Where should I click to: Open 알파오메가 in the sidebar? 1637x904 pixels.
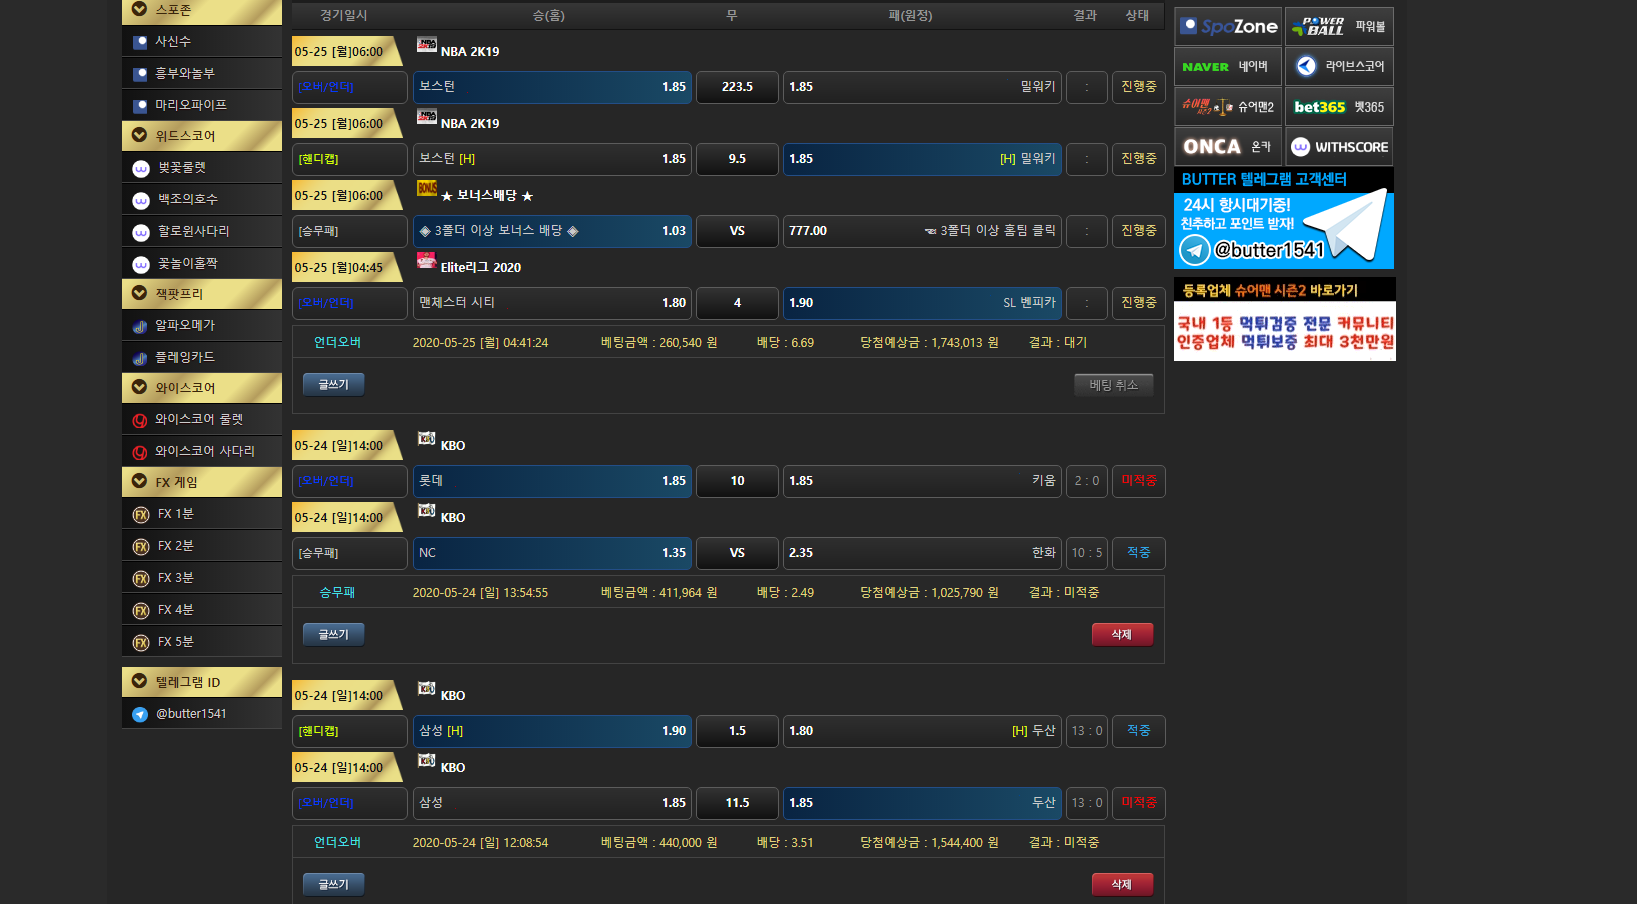point(184,325)
